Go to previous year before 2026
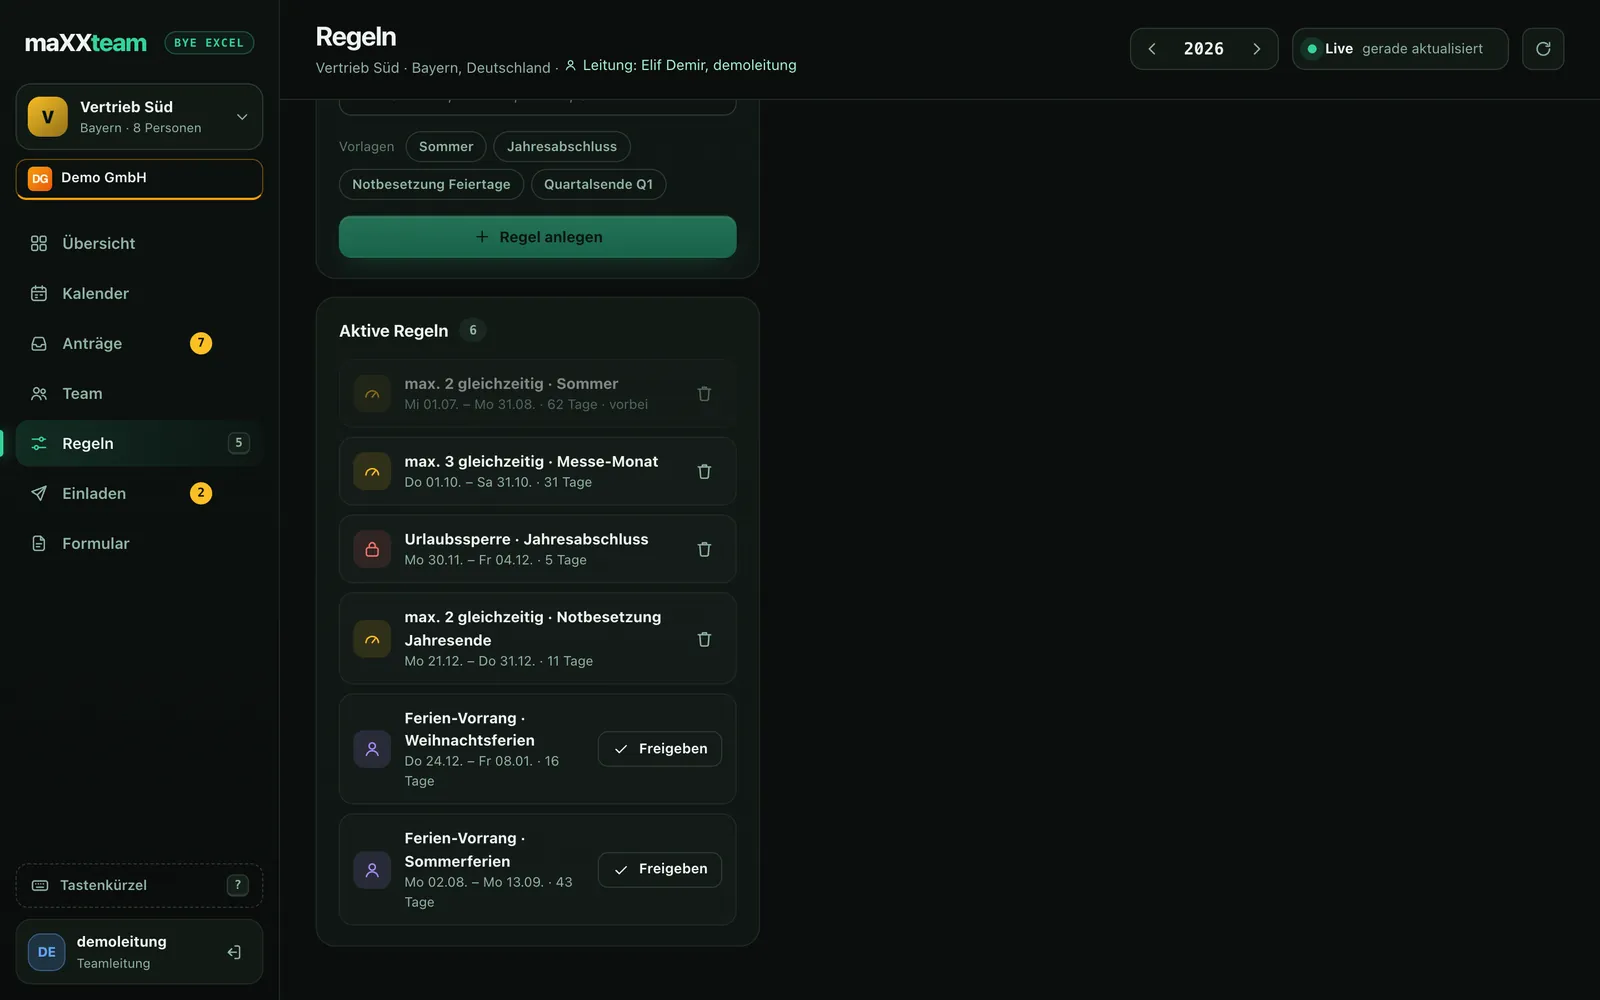The height and width of the screenshot is (1000, 1600). click(x=1152, y=49)
